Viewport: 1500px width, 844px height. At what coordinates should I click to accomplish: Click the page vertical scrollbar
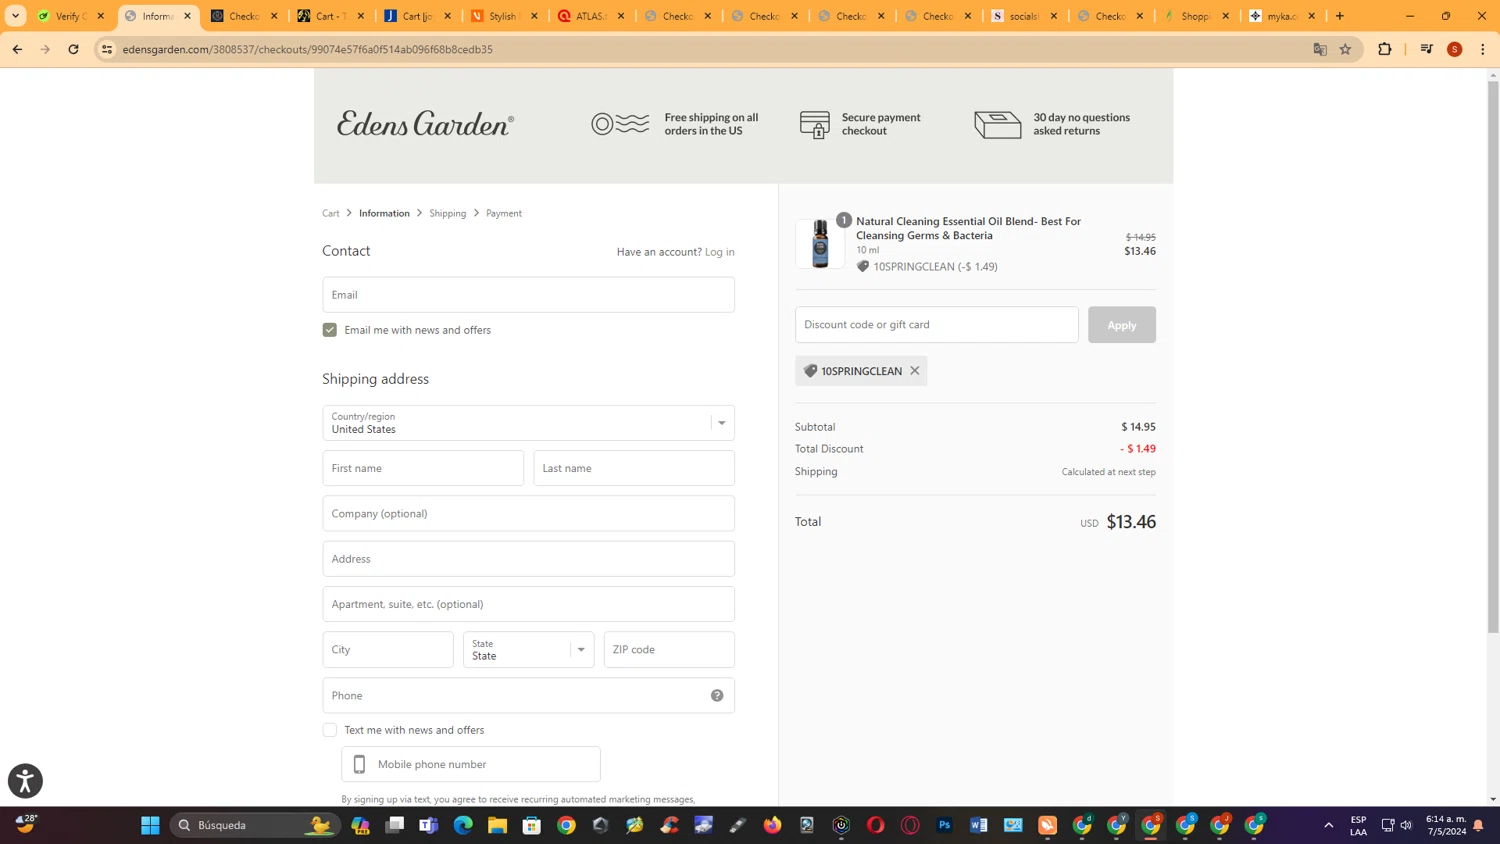pyautogui.click(x=1493, y=357)
